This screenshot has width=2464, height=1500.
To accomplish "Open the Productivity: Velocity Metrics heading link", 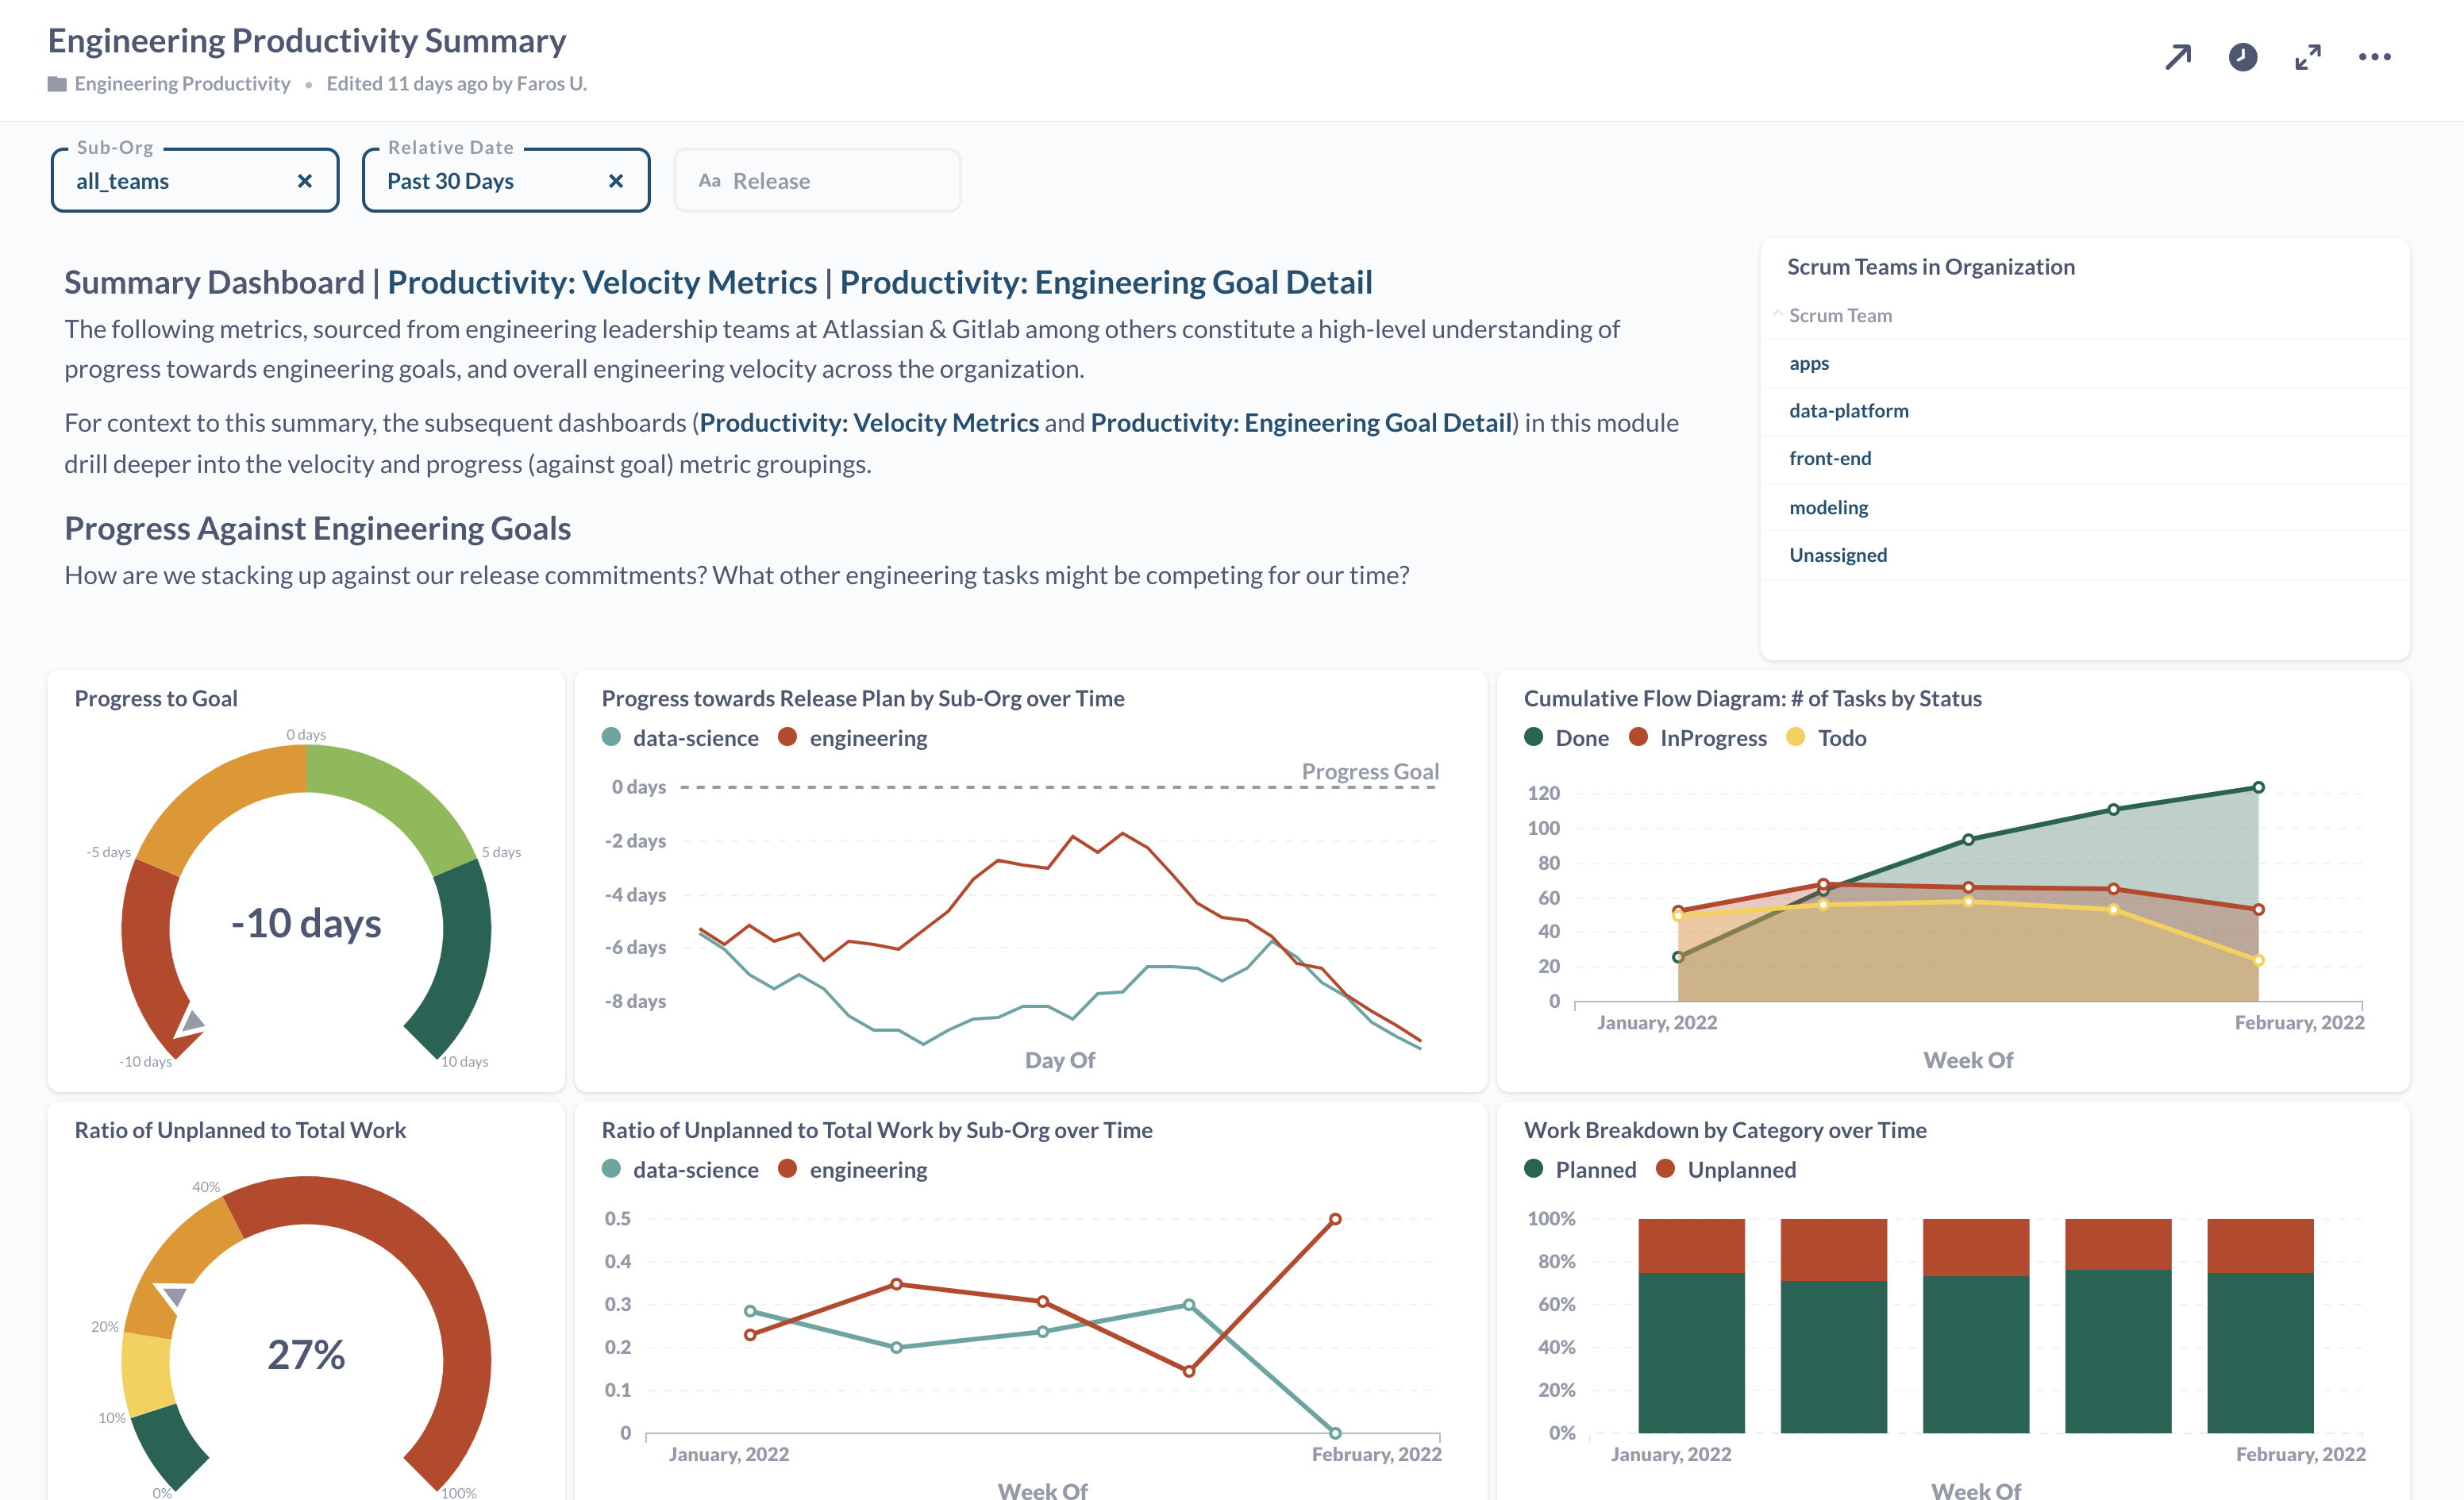I will coord(602,283).
